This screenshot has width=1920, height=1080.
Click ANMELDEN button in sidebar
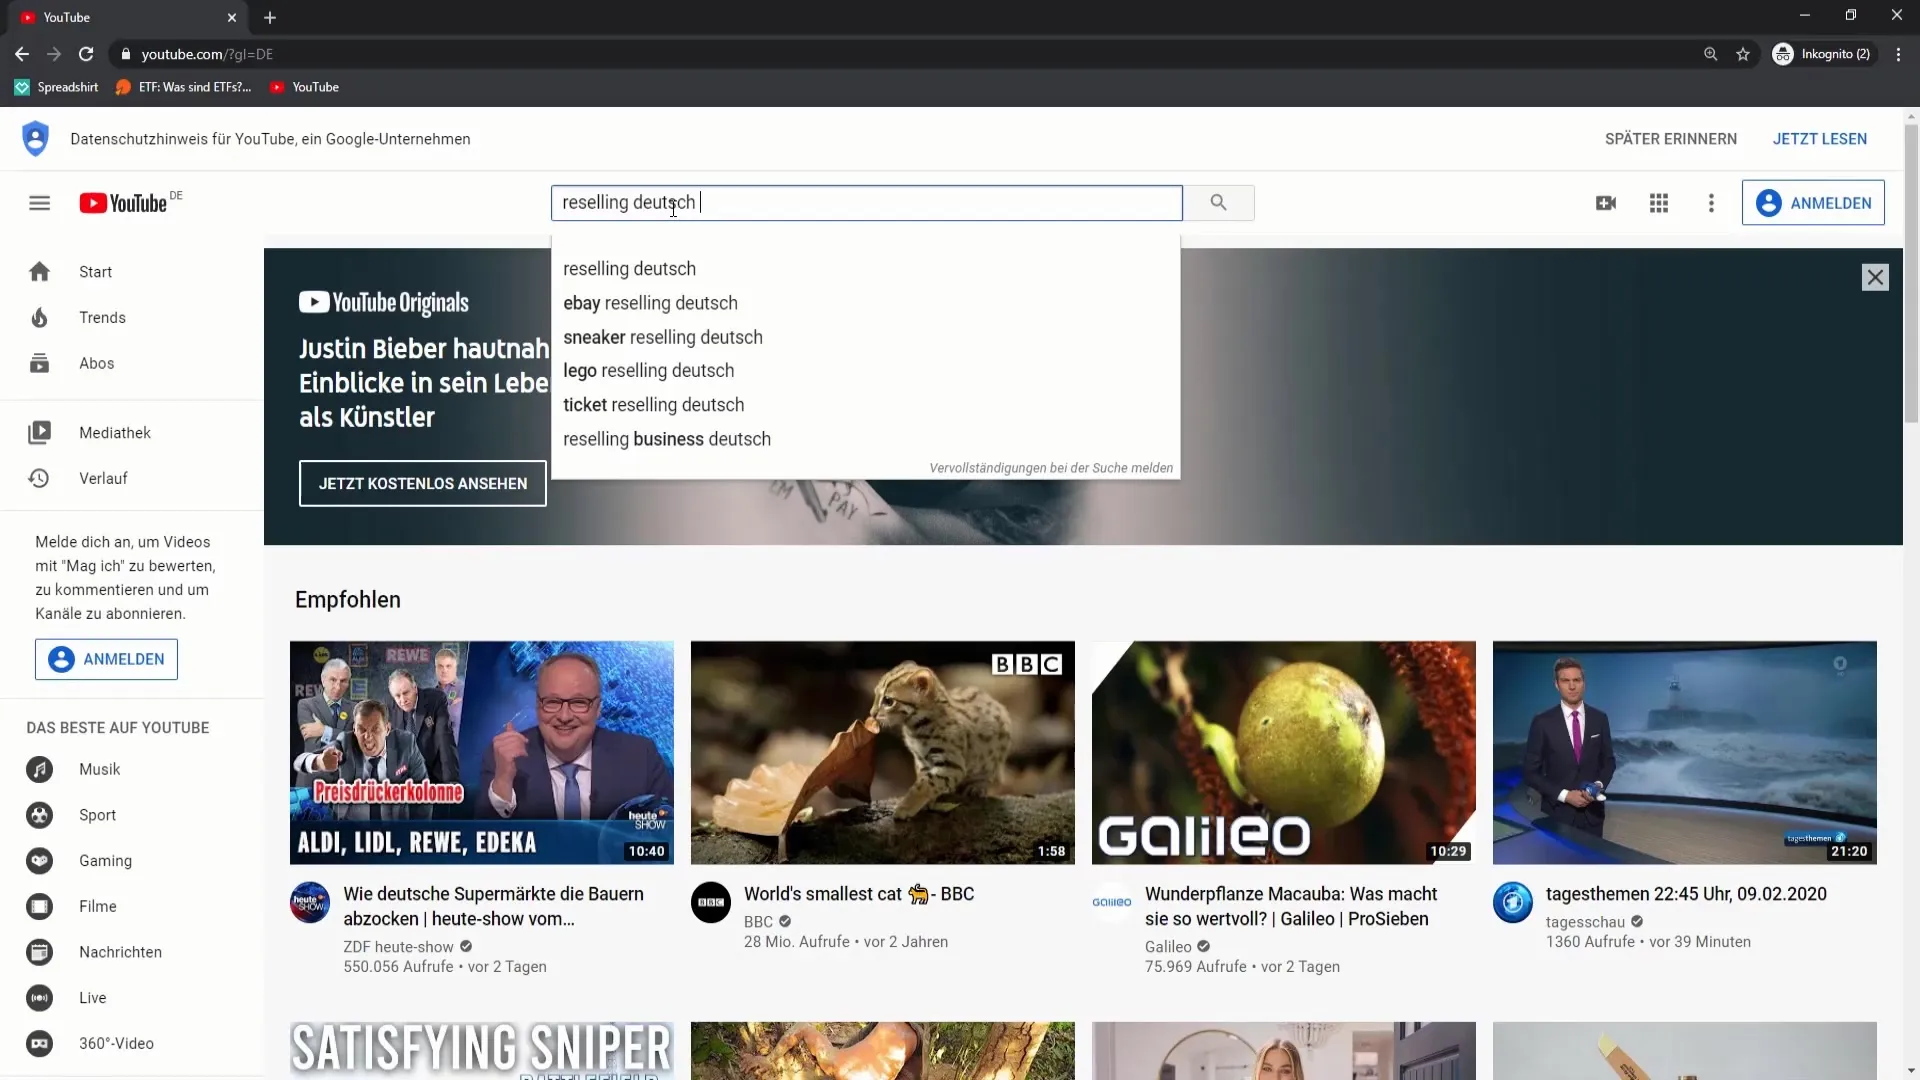(x=106, y=660)
